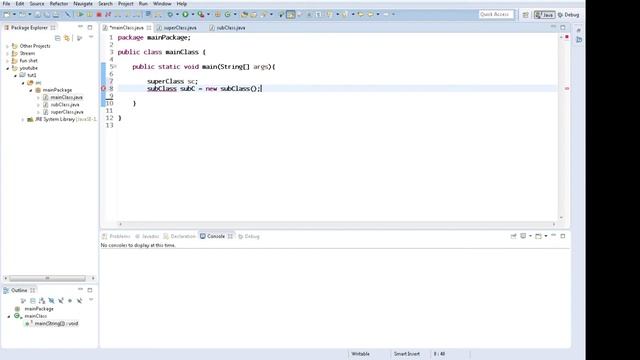Collapse the youtube project node

point(7,68)
